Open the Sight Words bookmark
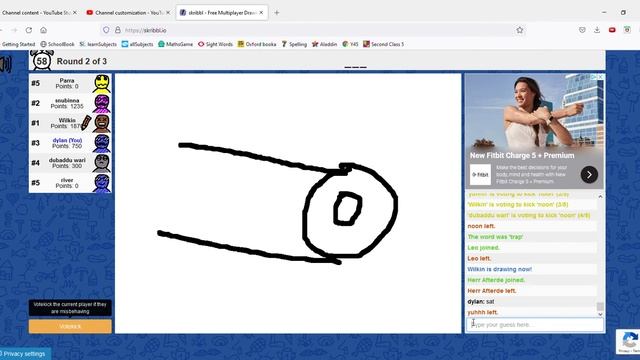The image size is (640, 360). pos(215,44)
